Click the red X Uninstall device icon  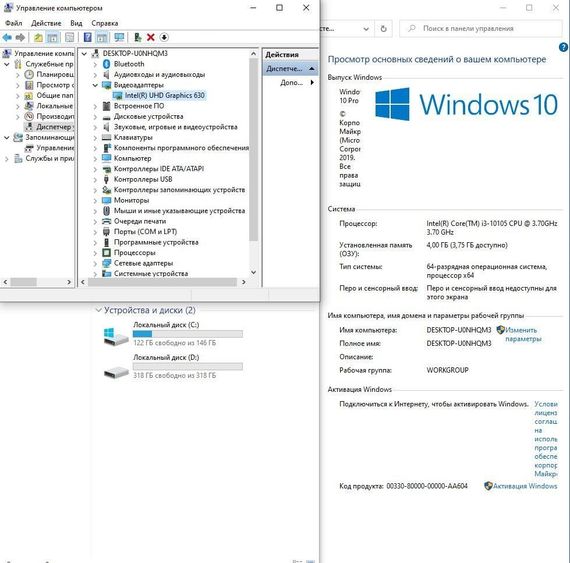tap(150, 37)
